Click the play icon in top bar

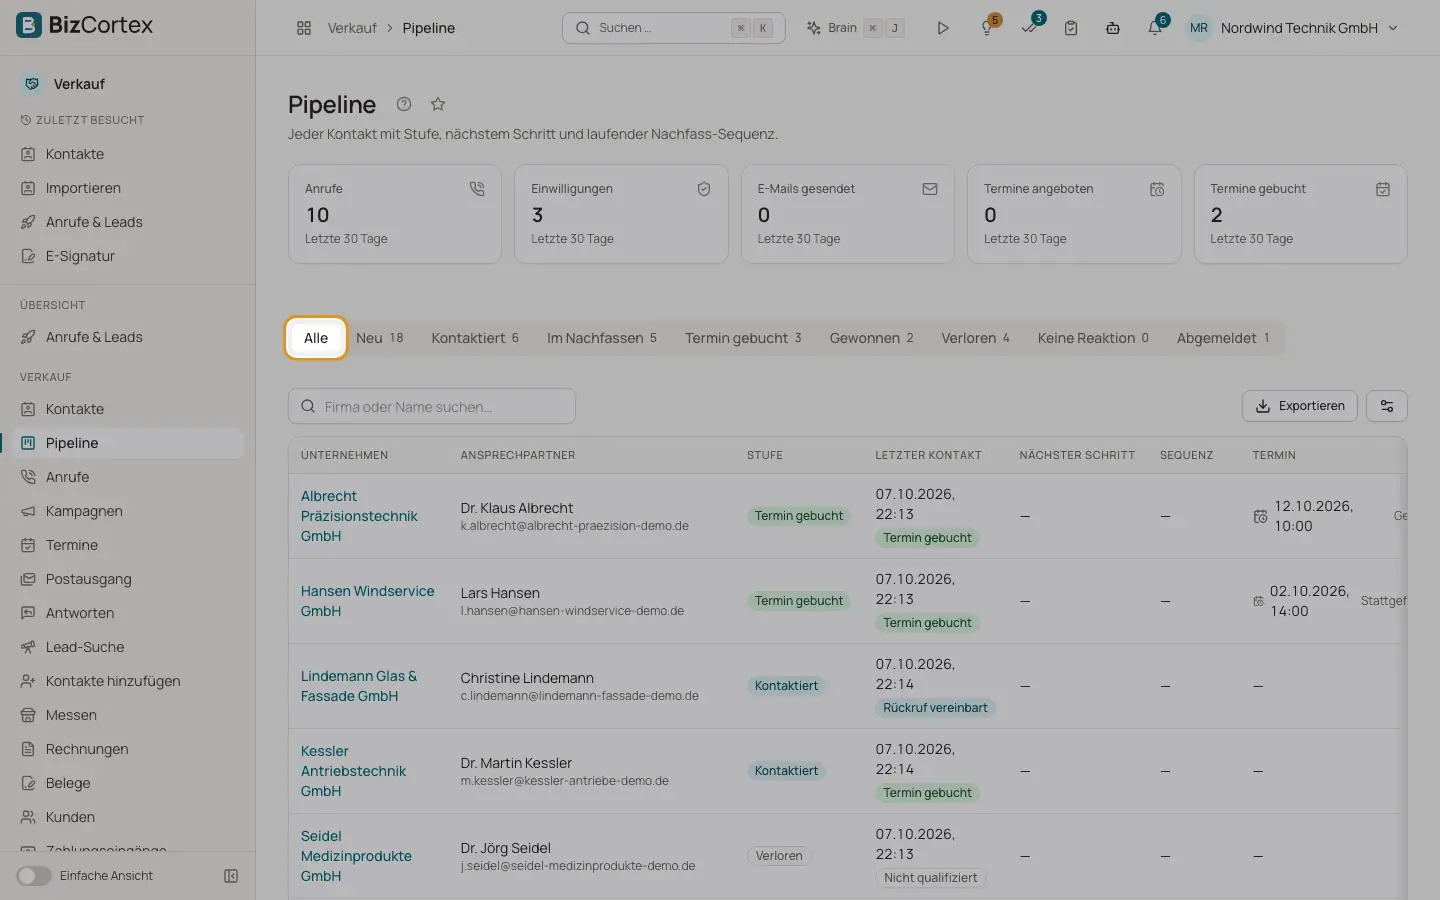(x=942, y=28)
